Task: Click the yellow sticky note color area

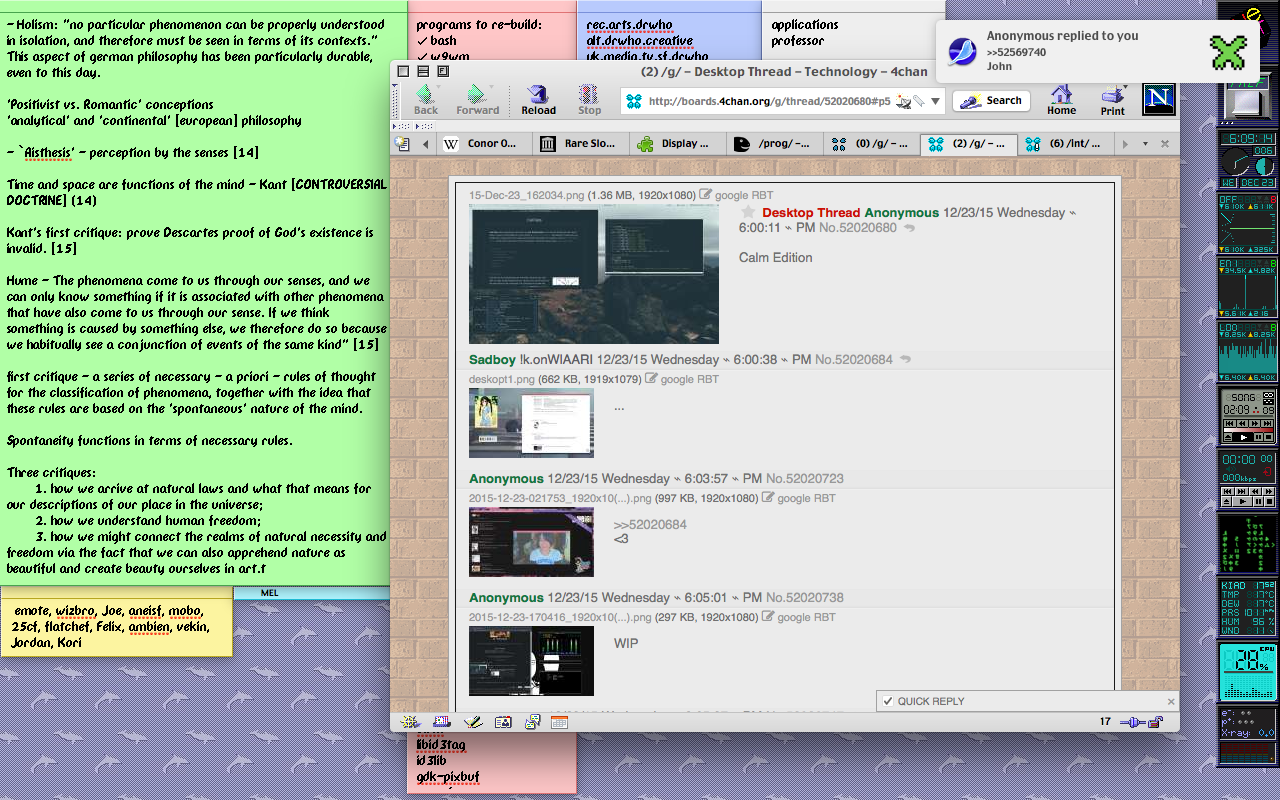Action: coord(116,627)
